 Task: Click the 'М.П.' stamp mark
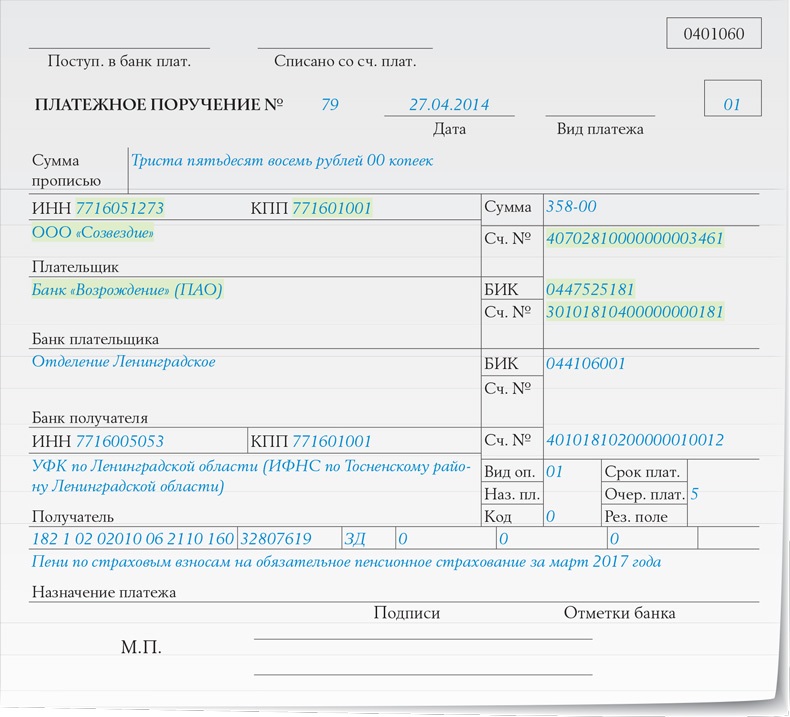[141, 647]
